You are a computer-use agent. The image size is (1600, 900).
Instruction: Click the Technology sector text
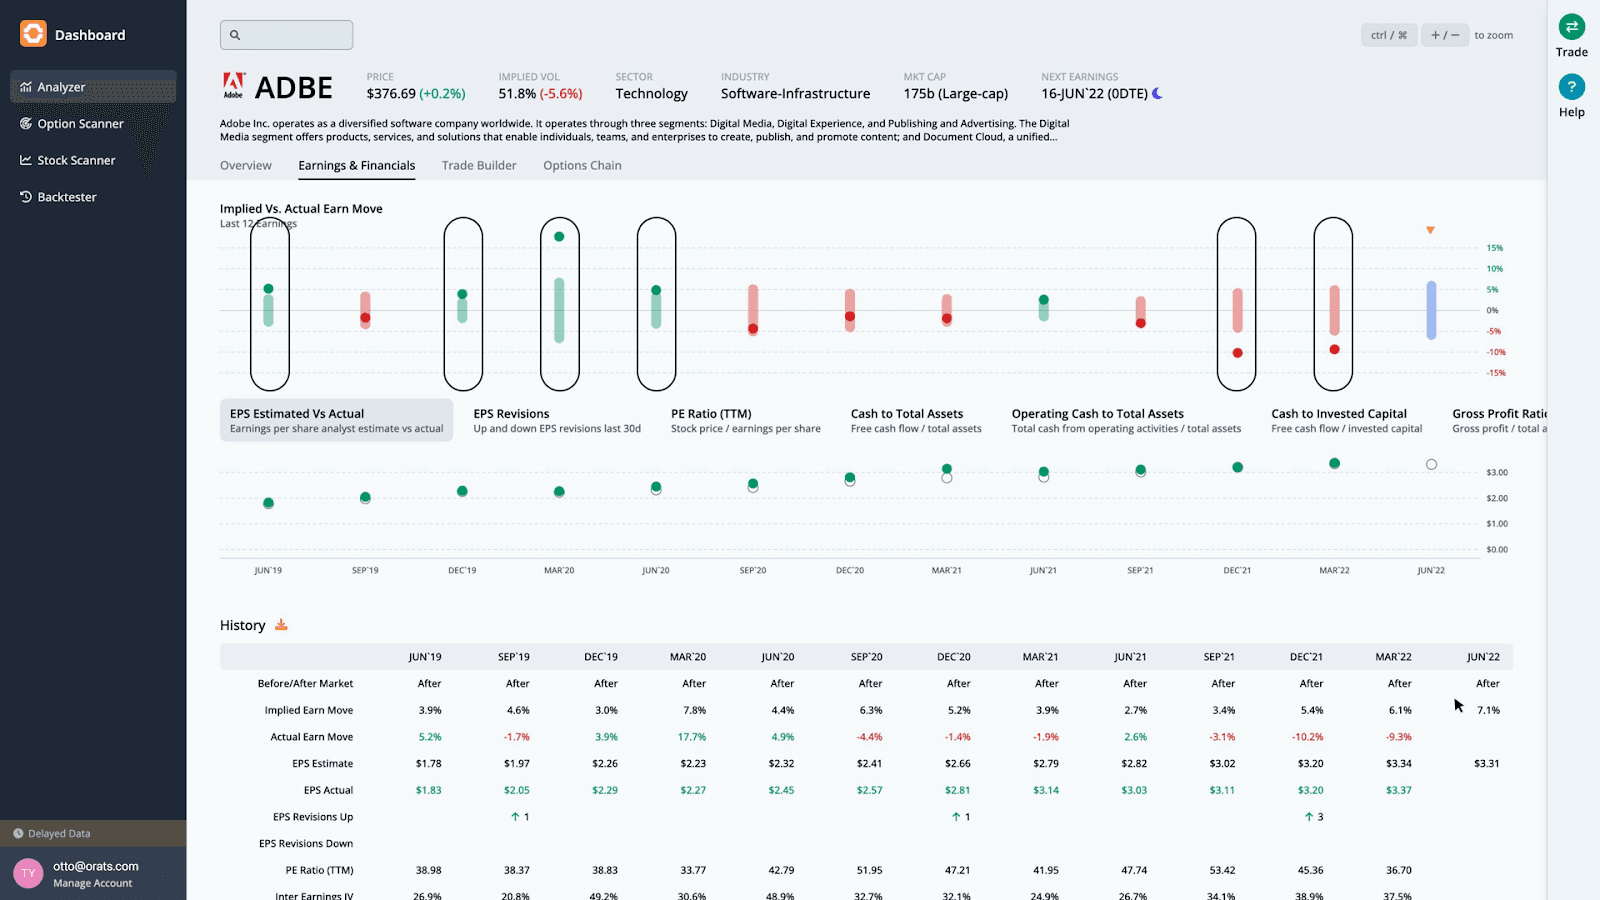click(652, 94)
